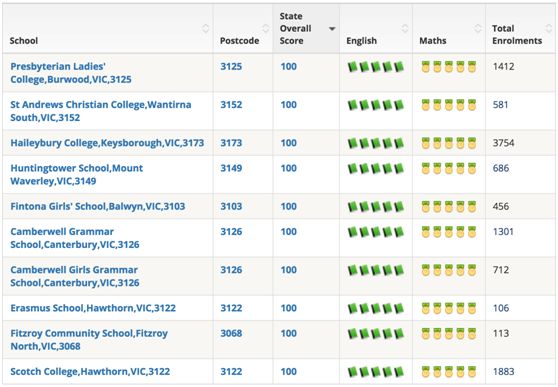Click score 100 for Camberwell Grammar School
This screenshot has height=387, width=558.
click(288, 232)
